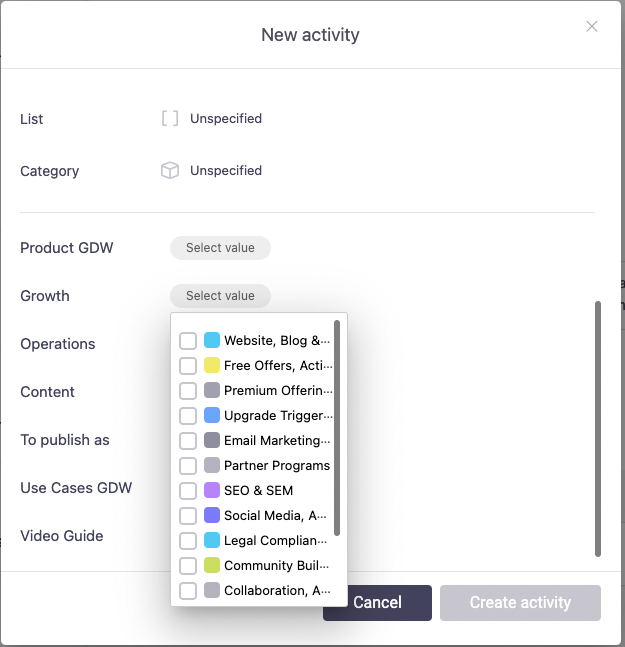This screenshot has height=647, width=625.
Task: Open the List Unspecified selector
Action: click(225, 119)
